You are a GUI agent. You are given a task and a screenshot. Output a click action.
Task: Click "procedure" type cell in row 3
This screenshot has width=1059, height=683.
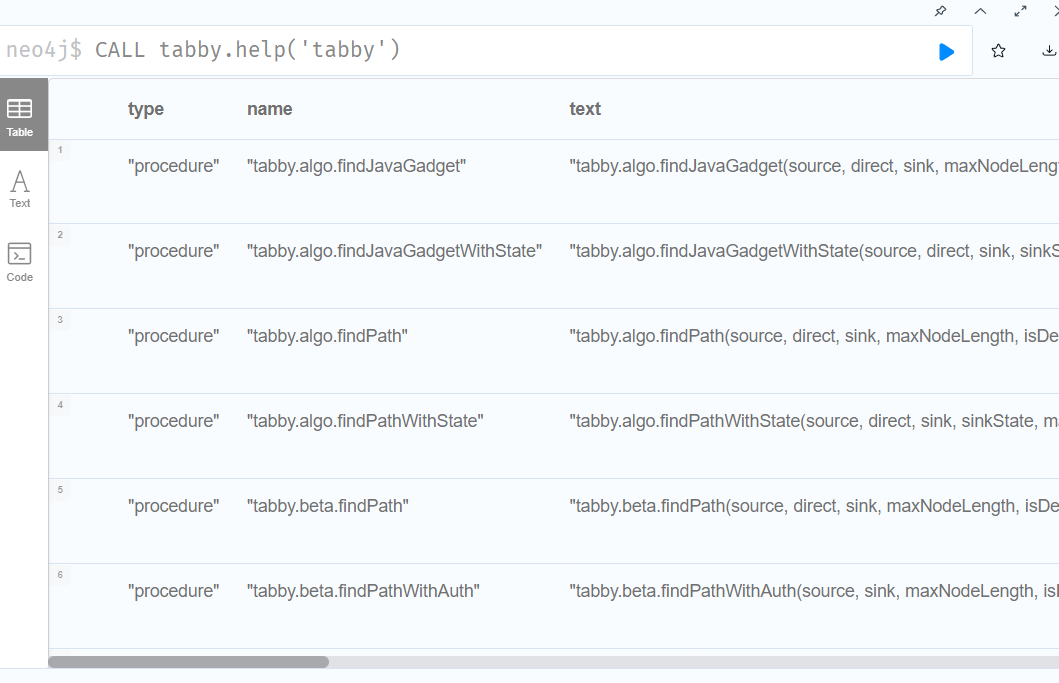click(x=174, y=336)
